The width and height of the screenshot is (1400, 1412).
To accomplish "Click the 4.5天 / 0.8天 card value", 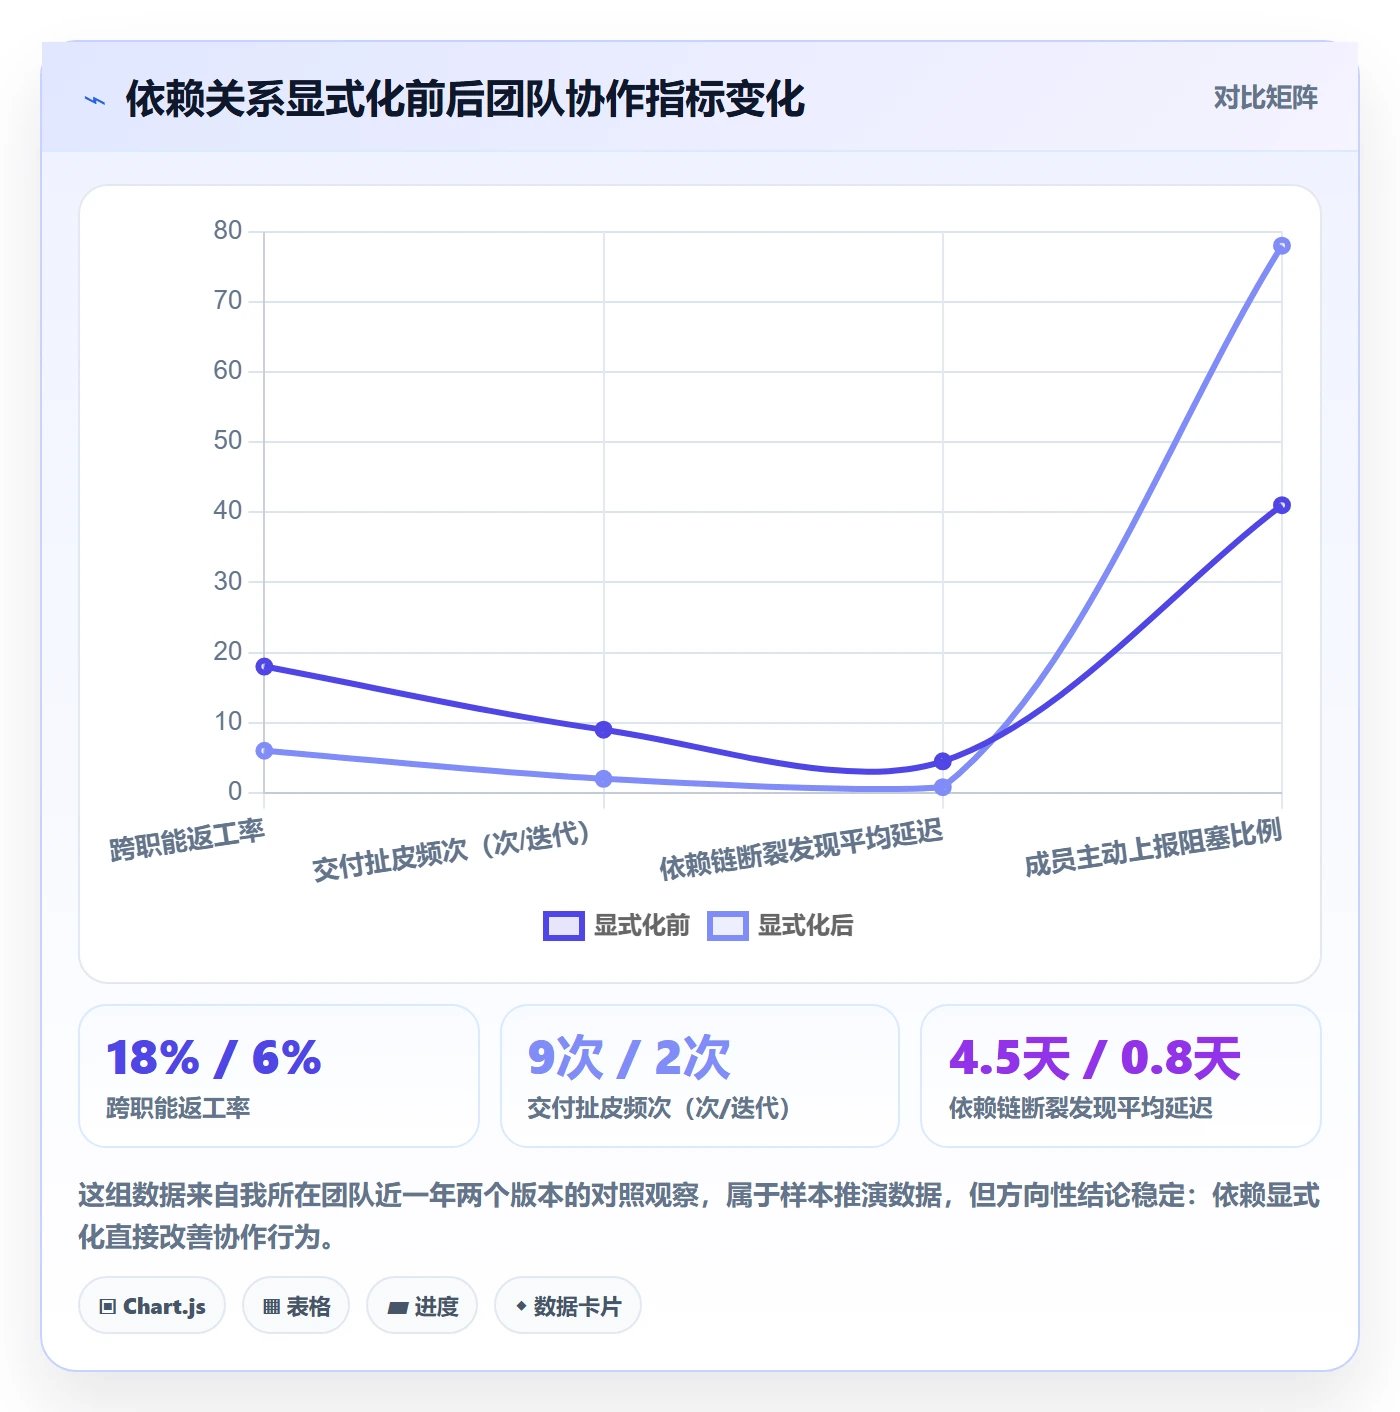I will pos(1095,1058).
